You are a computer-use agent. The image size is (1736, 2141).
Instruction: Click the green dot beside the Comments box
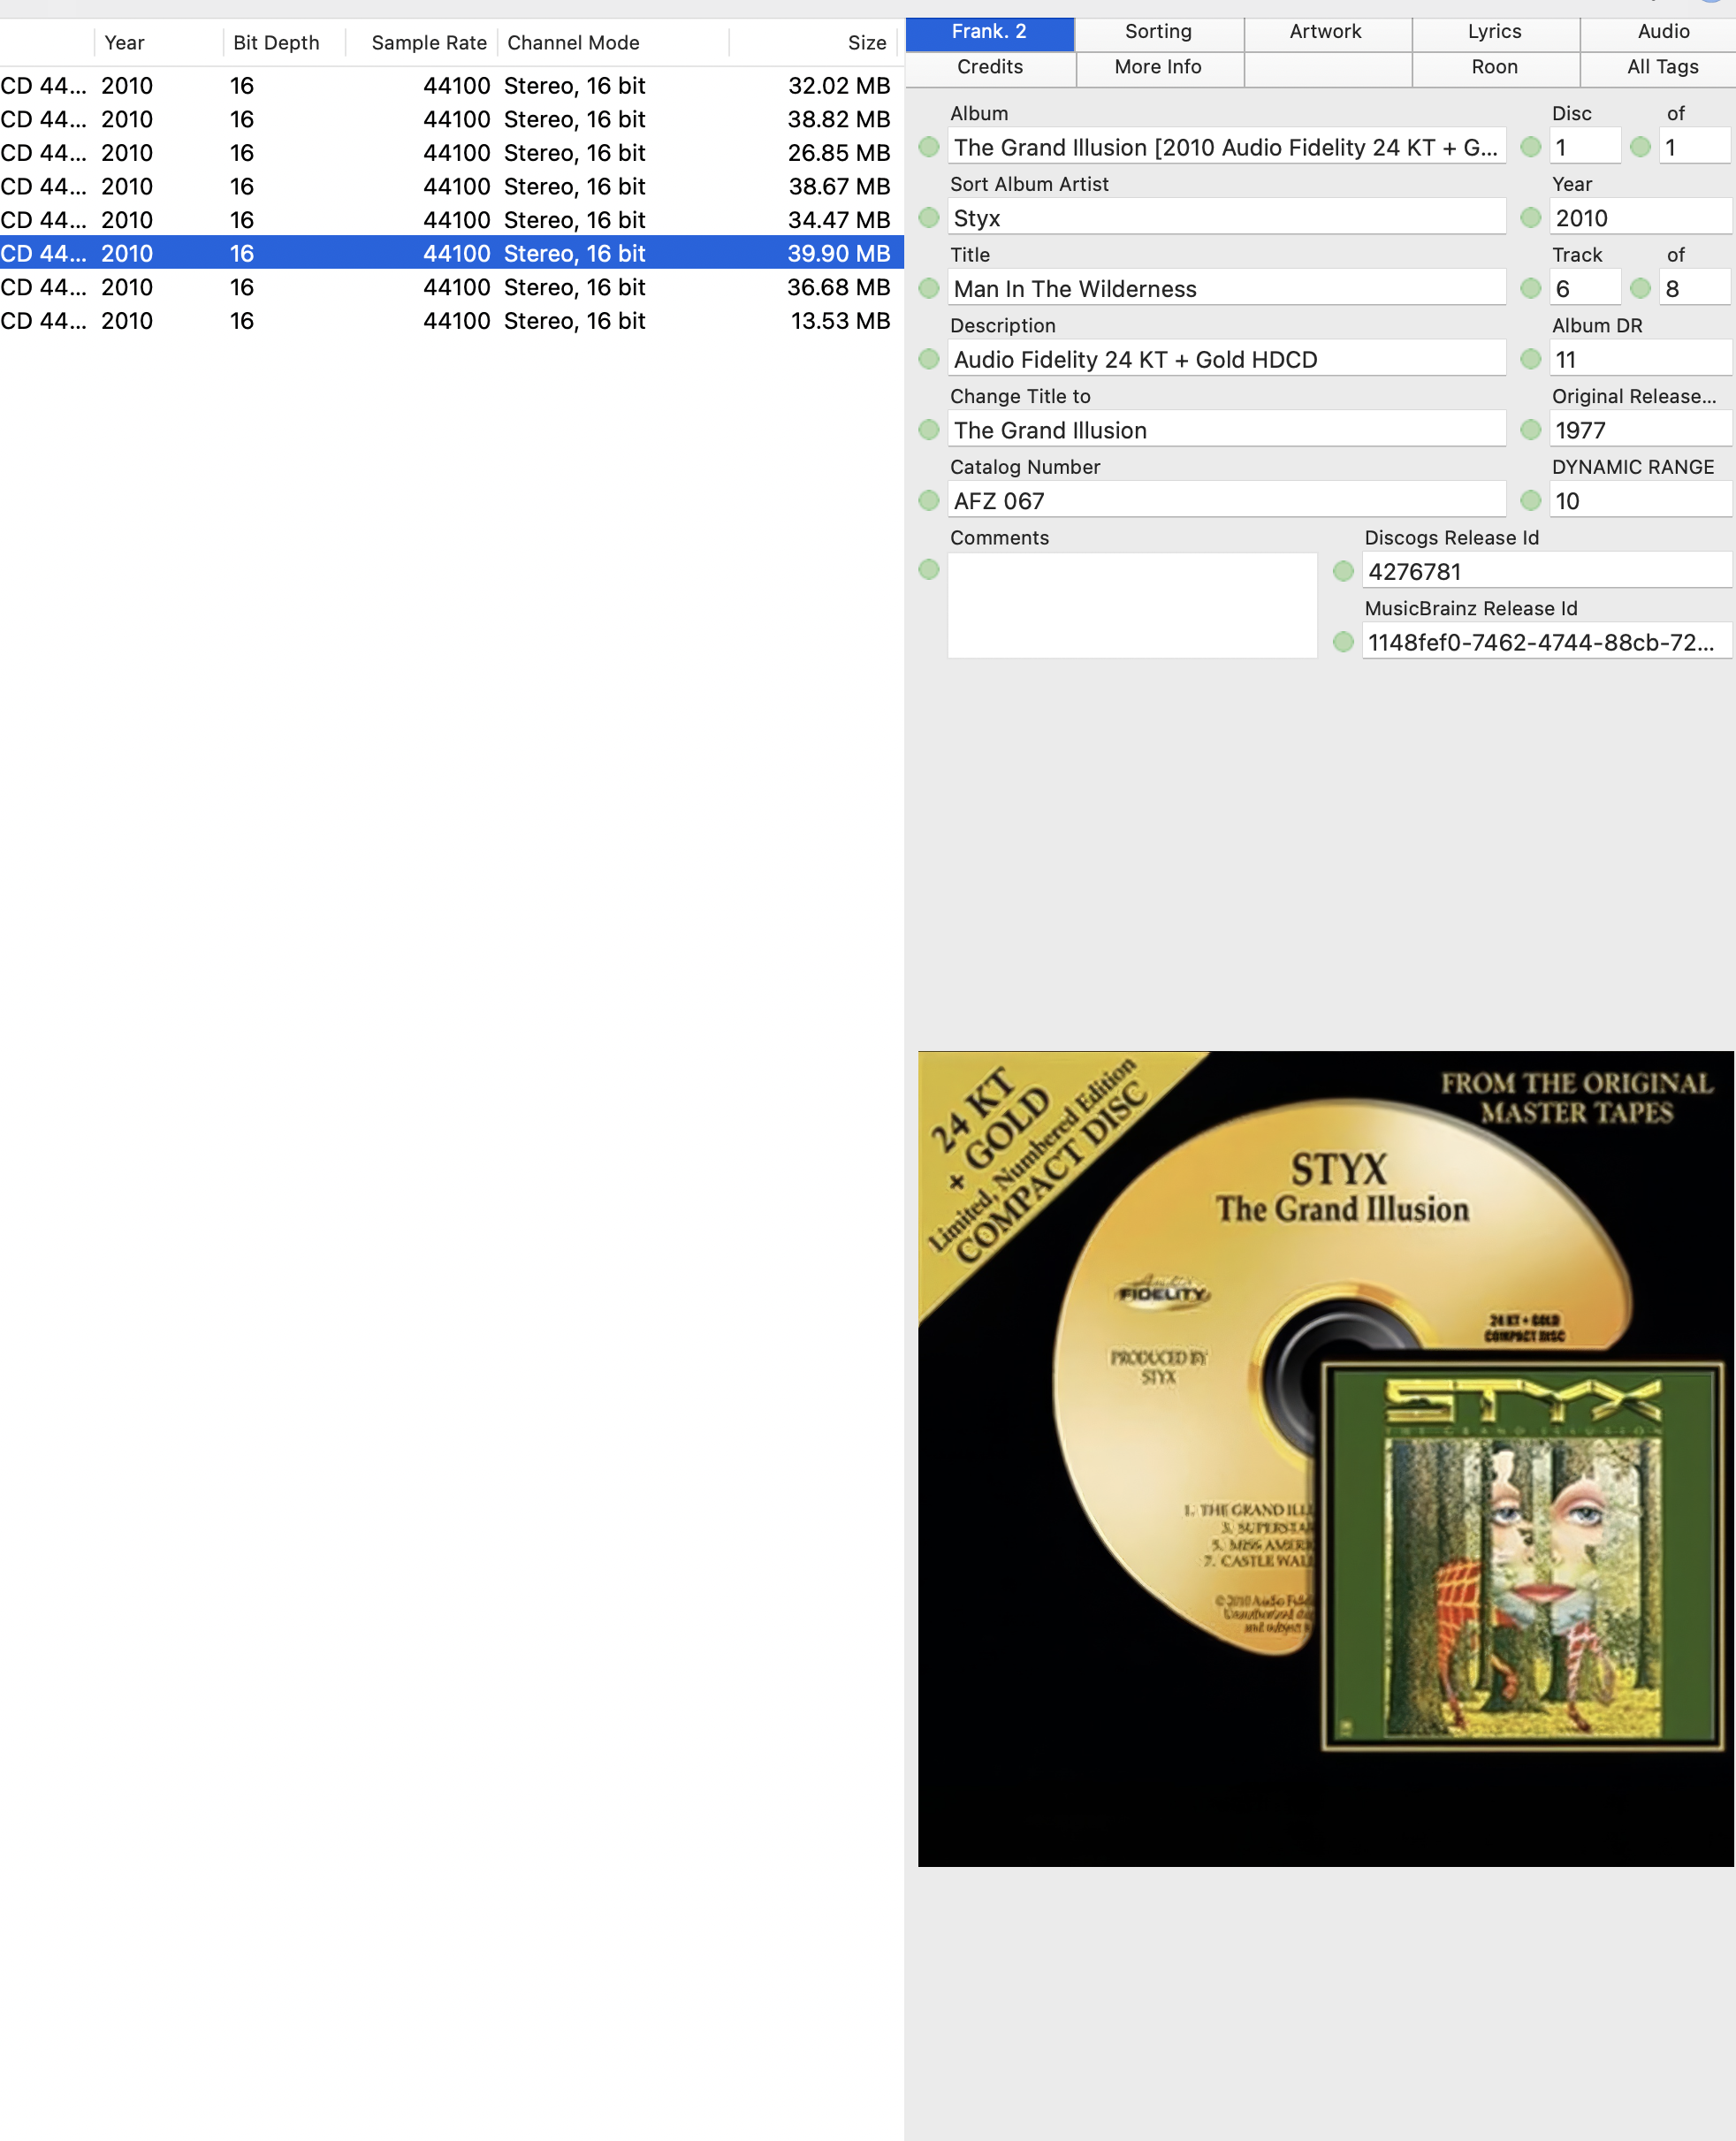[x=929, y=569]
